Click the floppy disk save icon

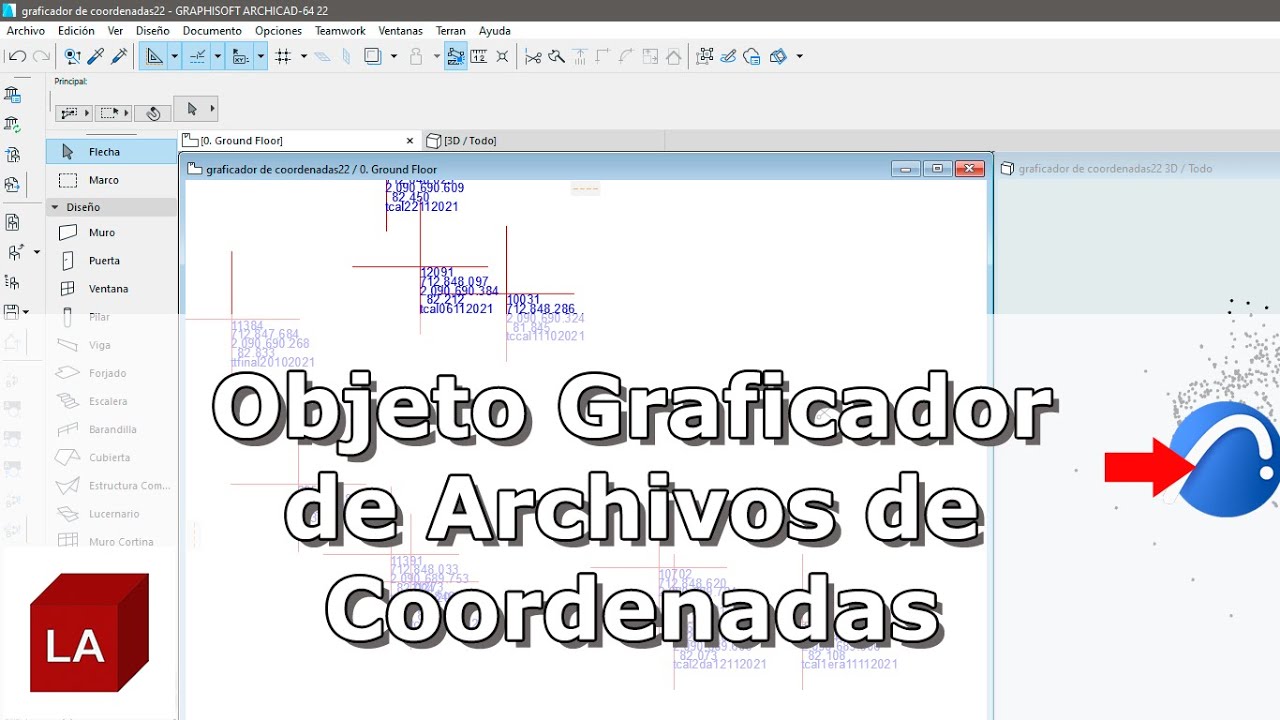click(x=11, y=312)
